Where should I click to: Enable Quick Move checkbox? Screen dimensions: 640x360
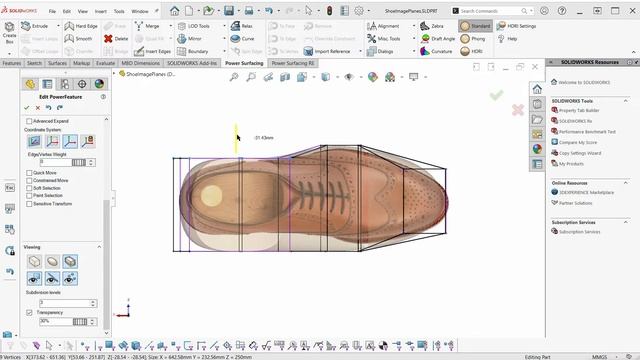[x=29, y=173]
